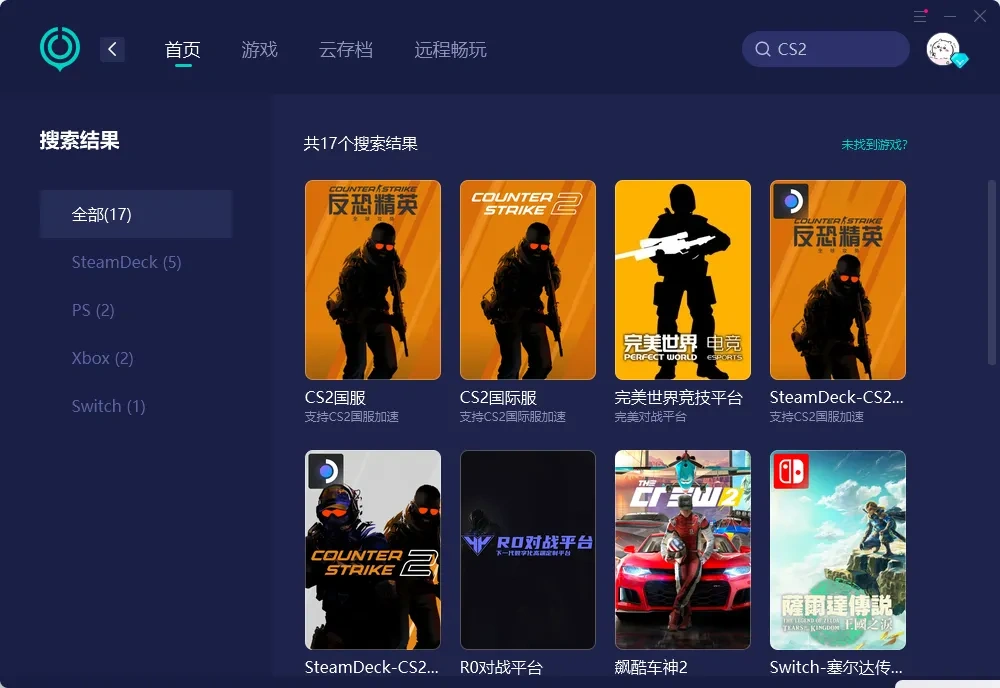Open the hamburger menu with notification dot
This screenshot has height=688, width=1000.
[x=920, y=16]
